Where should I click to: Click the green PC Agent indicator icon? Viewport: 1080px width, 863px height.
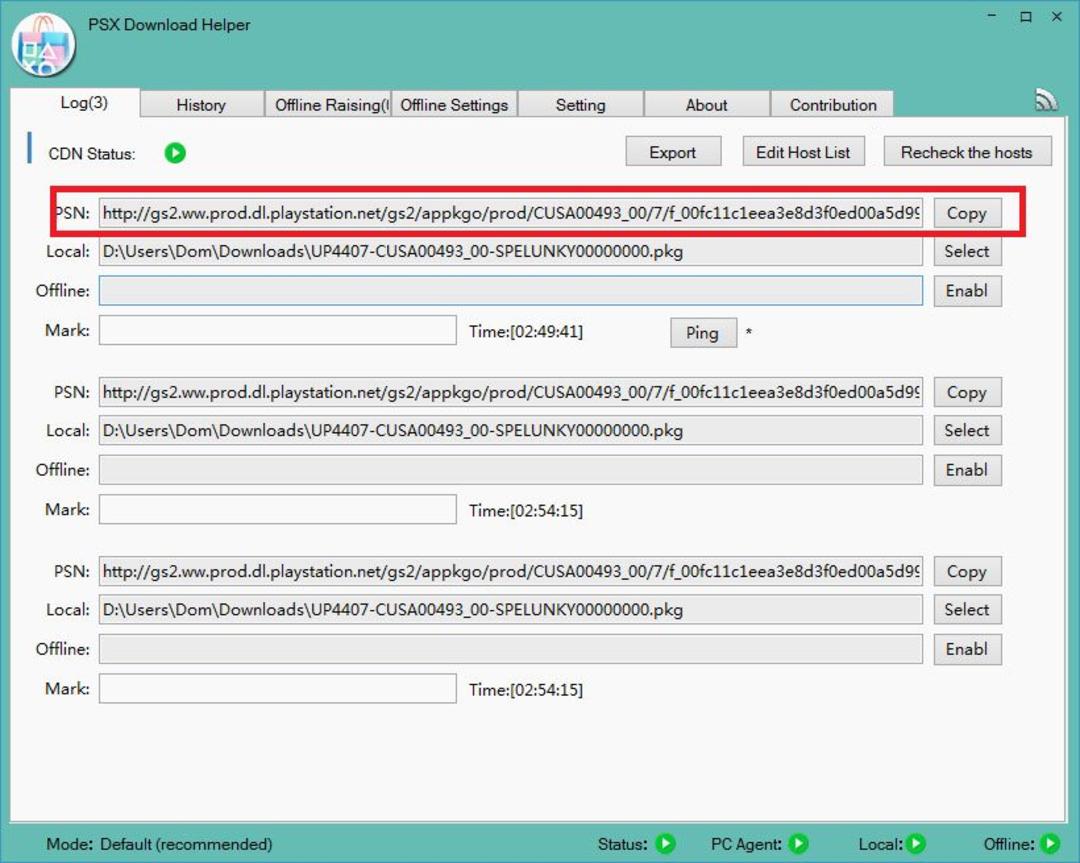click(x=798, y=843)
